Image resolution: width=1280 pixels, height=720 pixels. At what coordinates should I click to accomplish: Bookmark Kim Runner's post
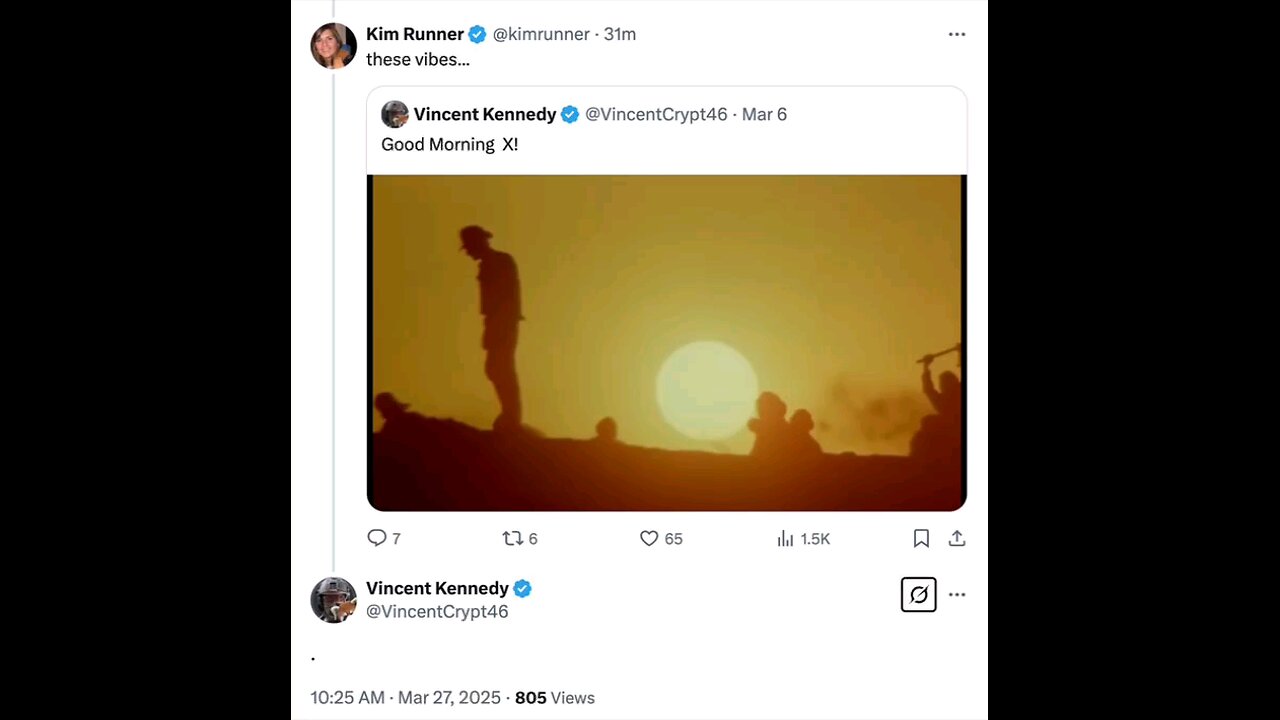pyautogui.click(x=921, y=538)
